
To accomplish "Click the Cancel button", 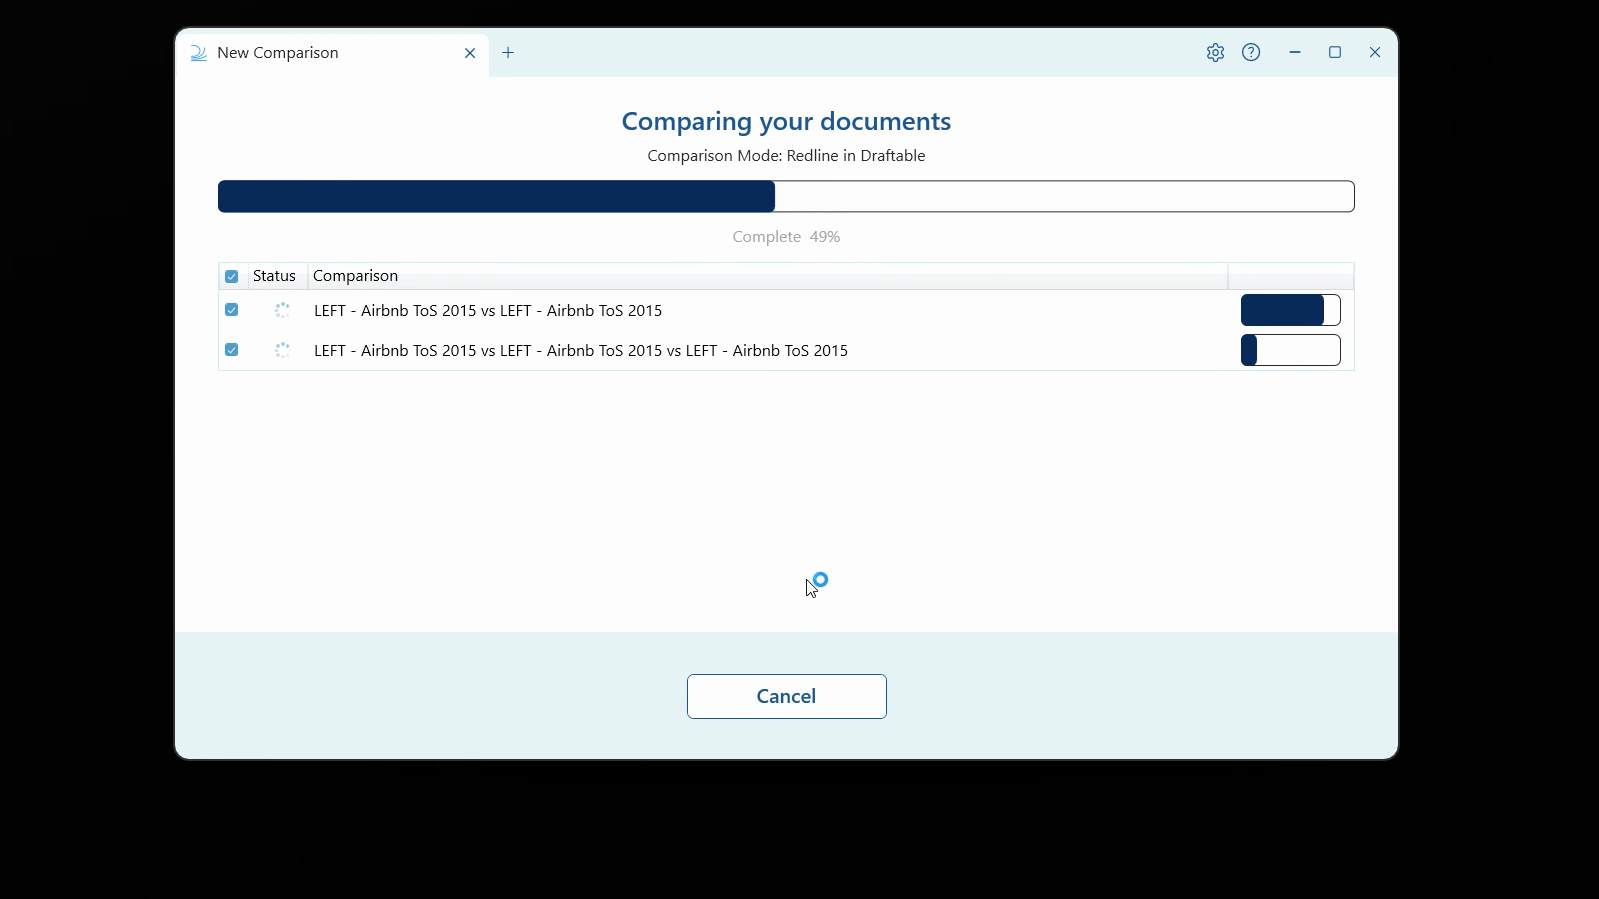I will click(x=786, y=696).
